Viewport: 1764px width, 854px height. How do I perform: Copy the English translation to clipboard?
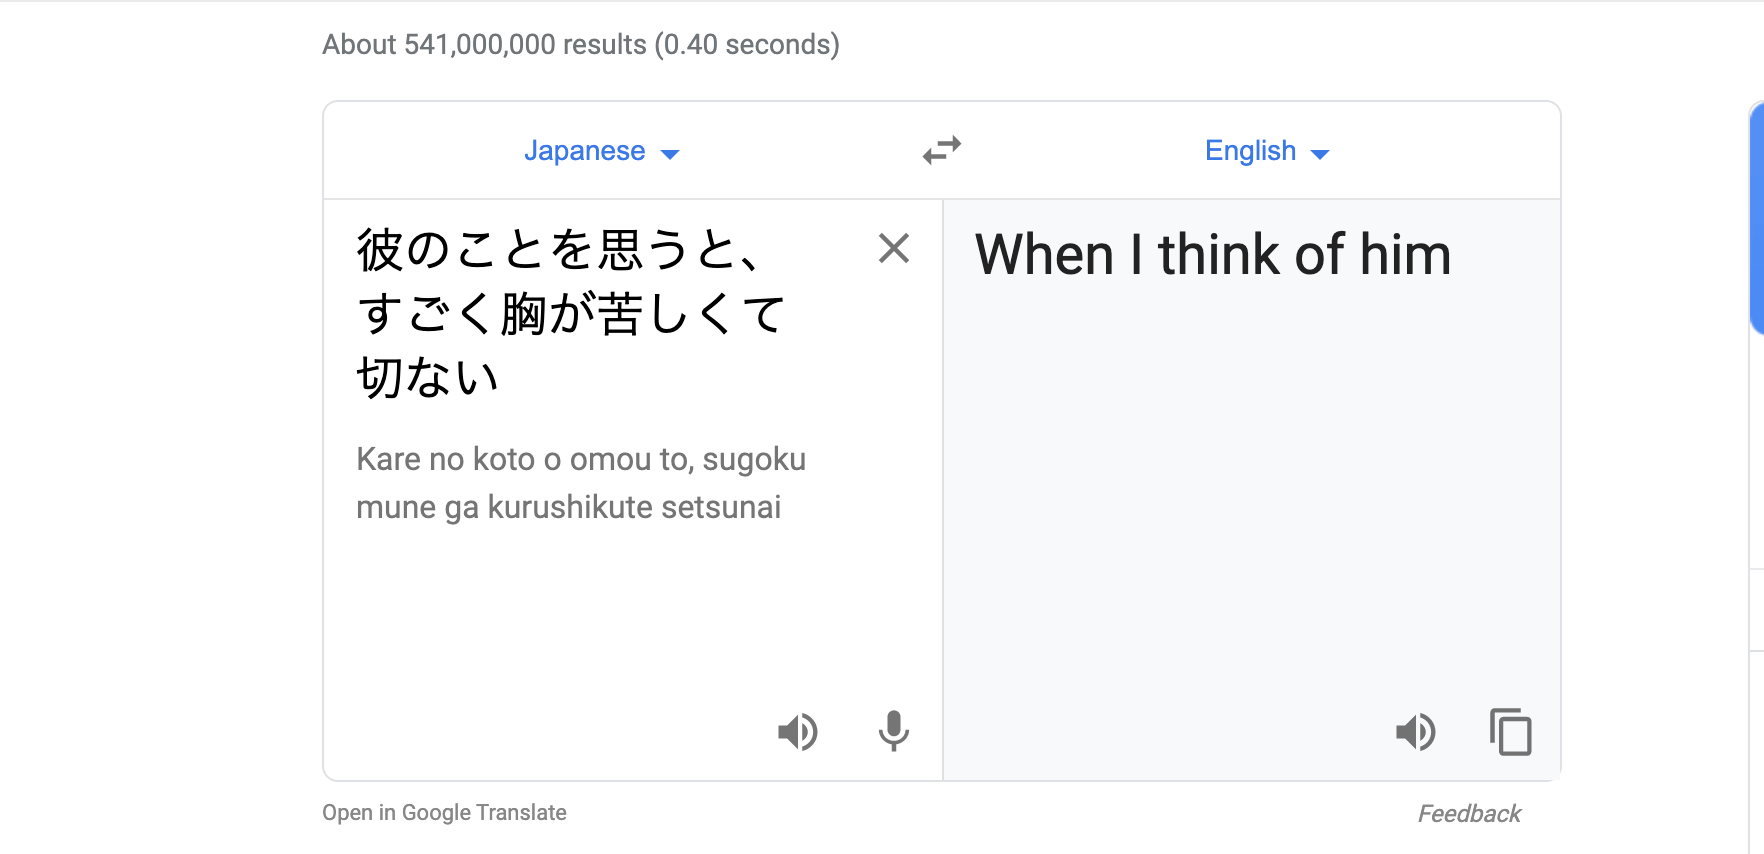coord(1510,732)
